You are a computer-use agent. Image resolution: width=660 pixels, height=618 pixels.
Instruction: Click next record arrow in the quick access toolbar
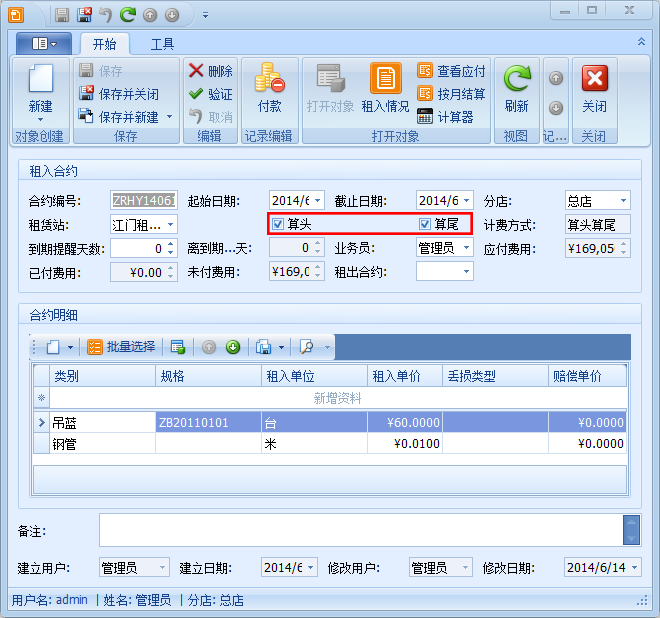pyautogui.click(x=172, y=15)
